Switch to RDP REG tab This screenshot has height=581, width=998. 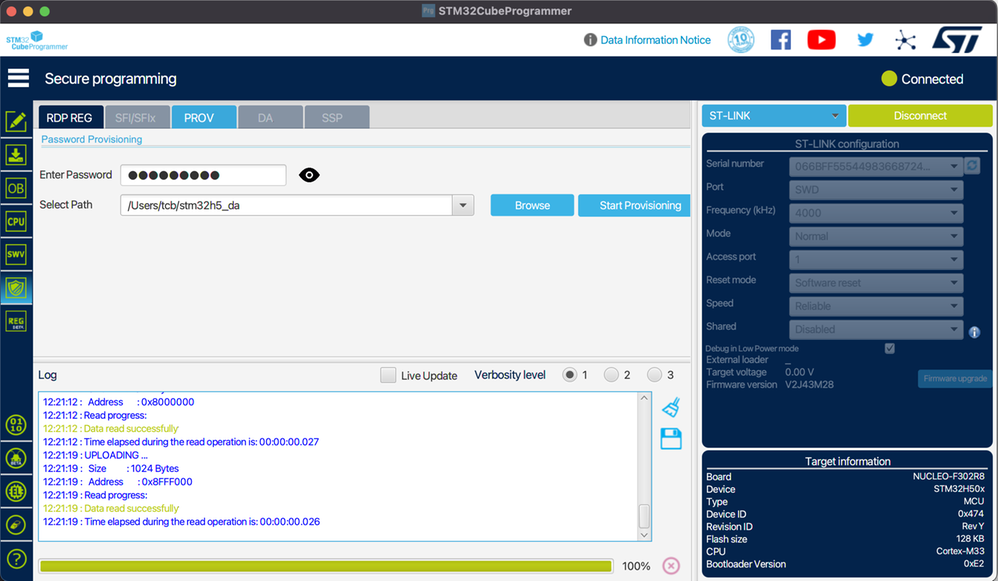(71, 118)
